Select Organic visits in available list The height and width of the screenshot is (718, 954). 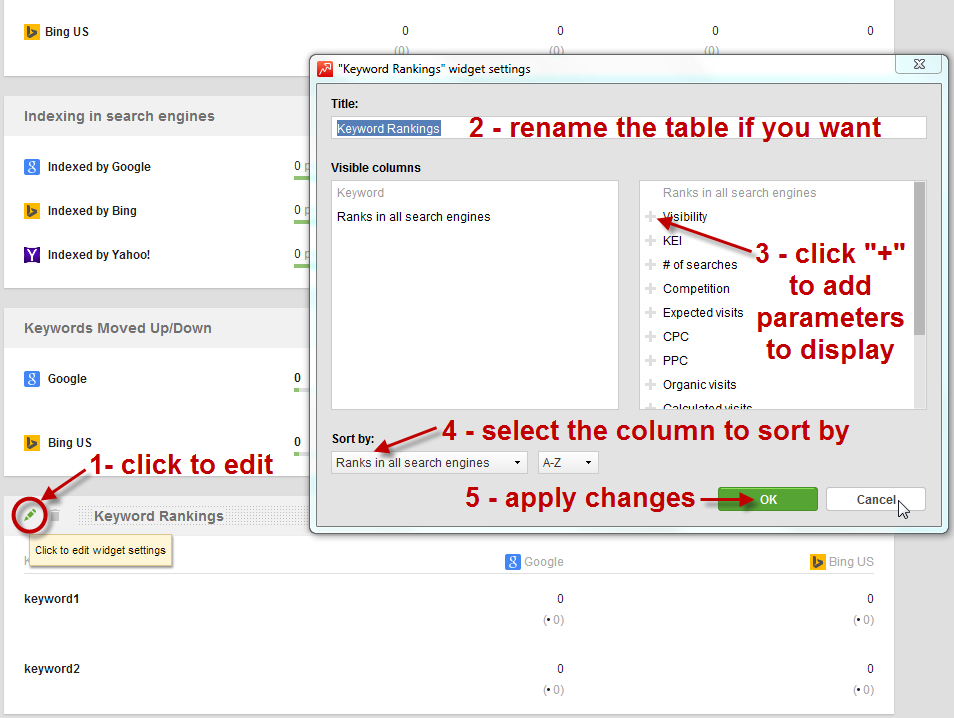coord(700,385)
